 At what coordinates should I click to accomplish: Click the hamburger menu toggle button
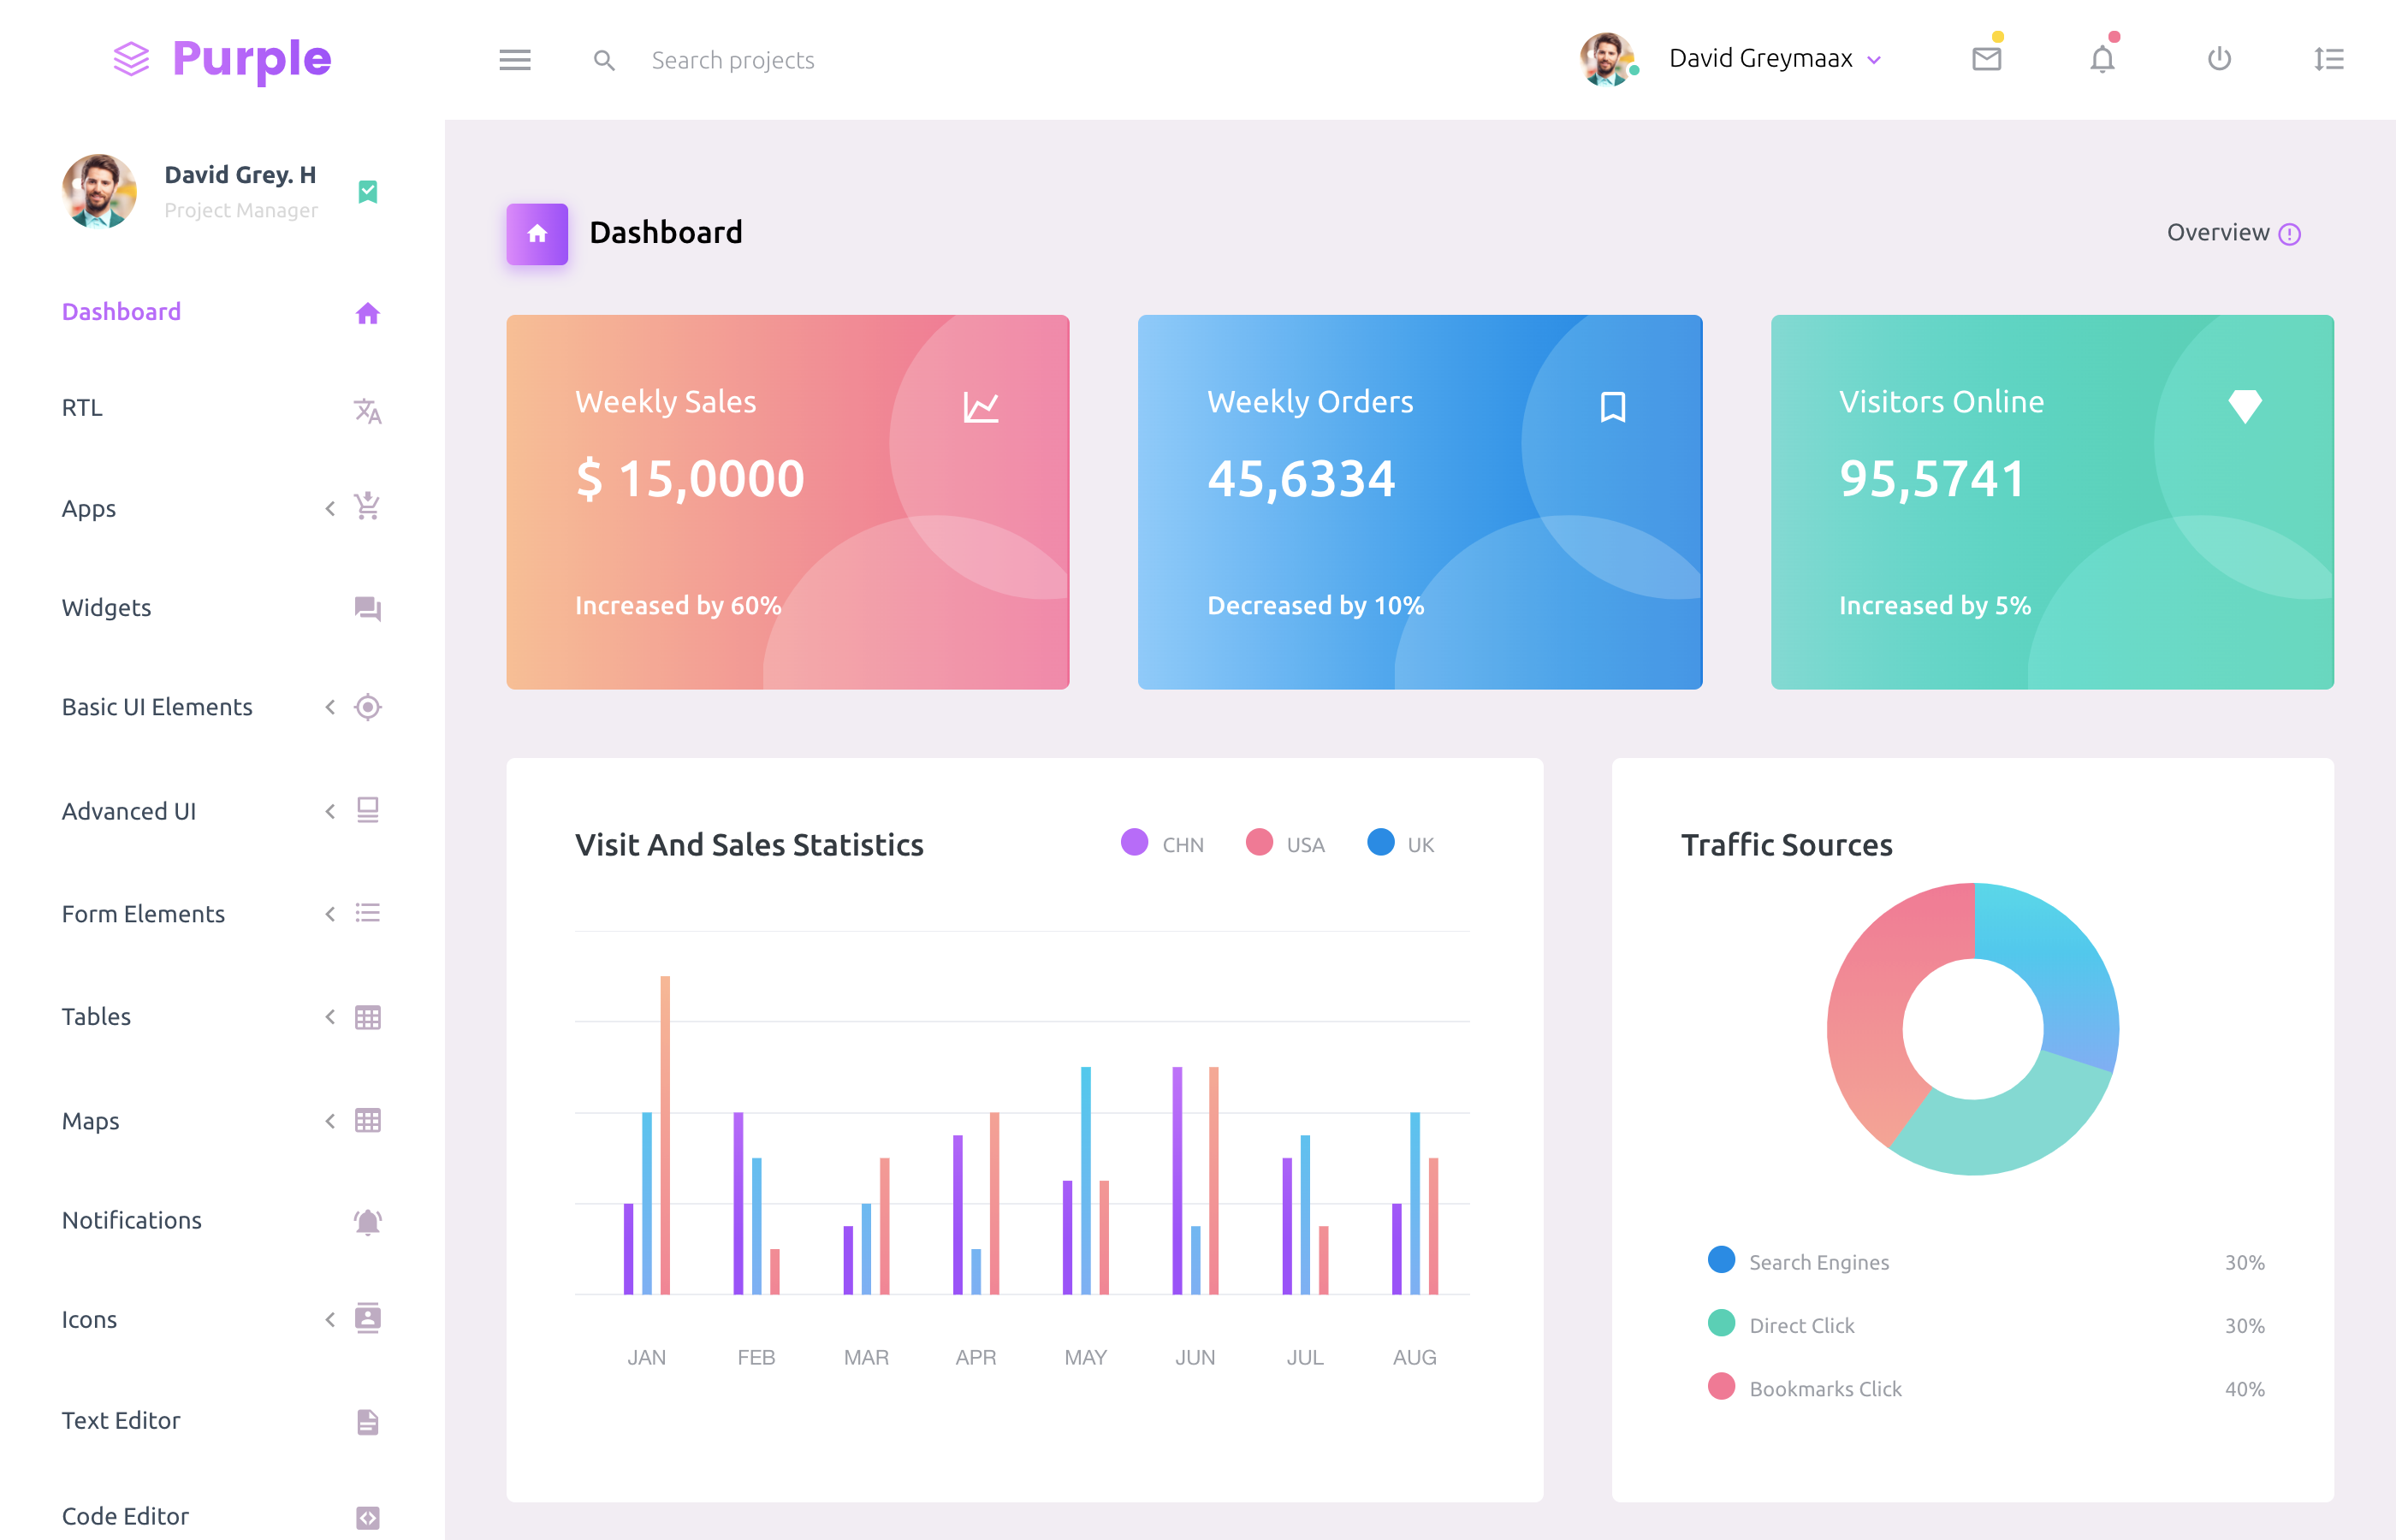click(515, 57)
